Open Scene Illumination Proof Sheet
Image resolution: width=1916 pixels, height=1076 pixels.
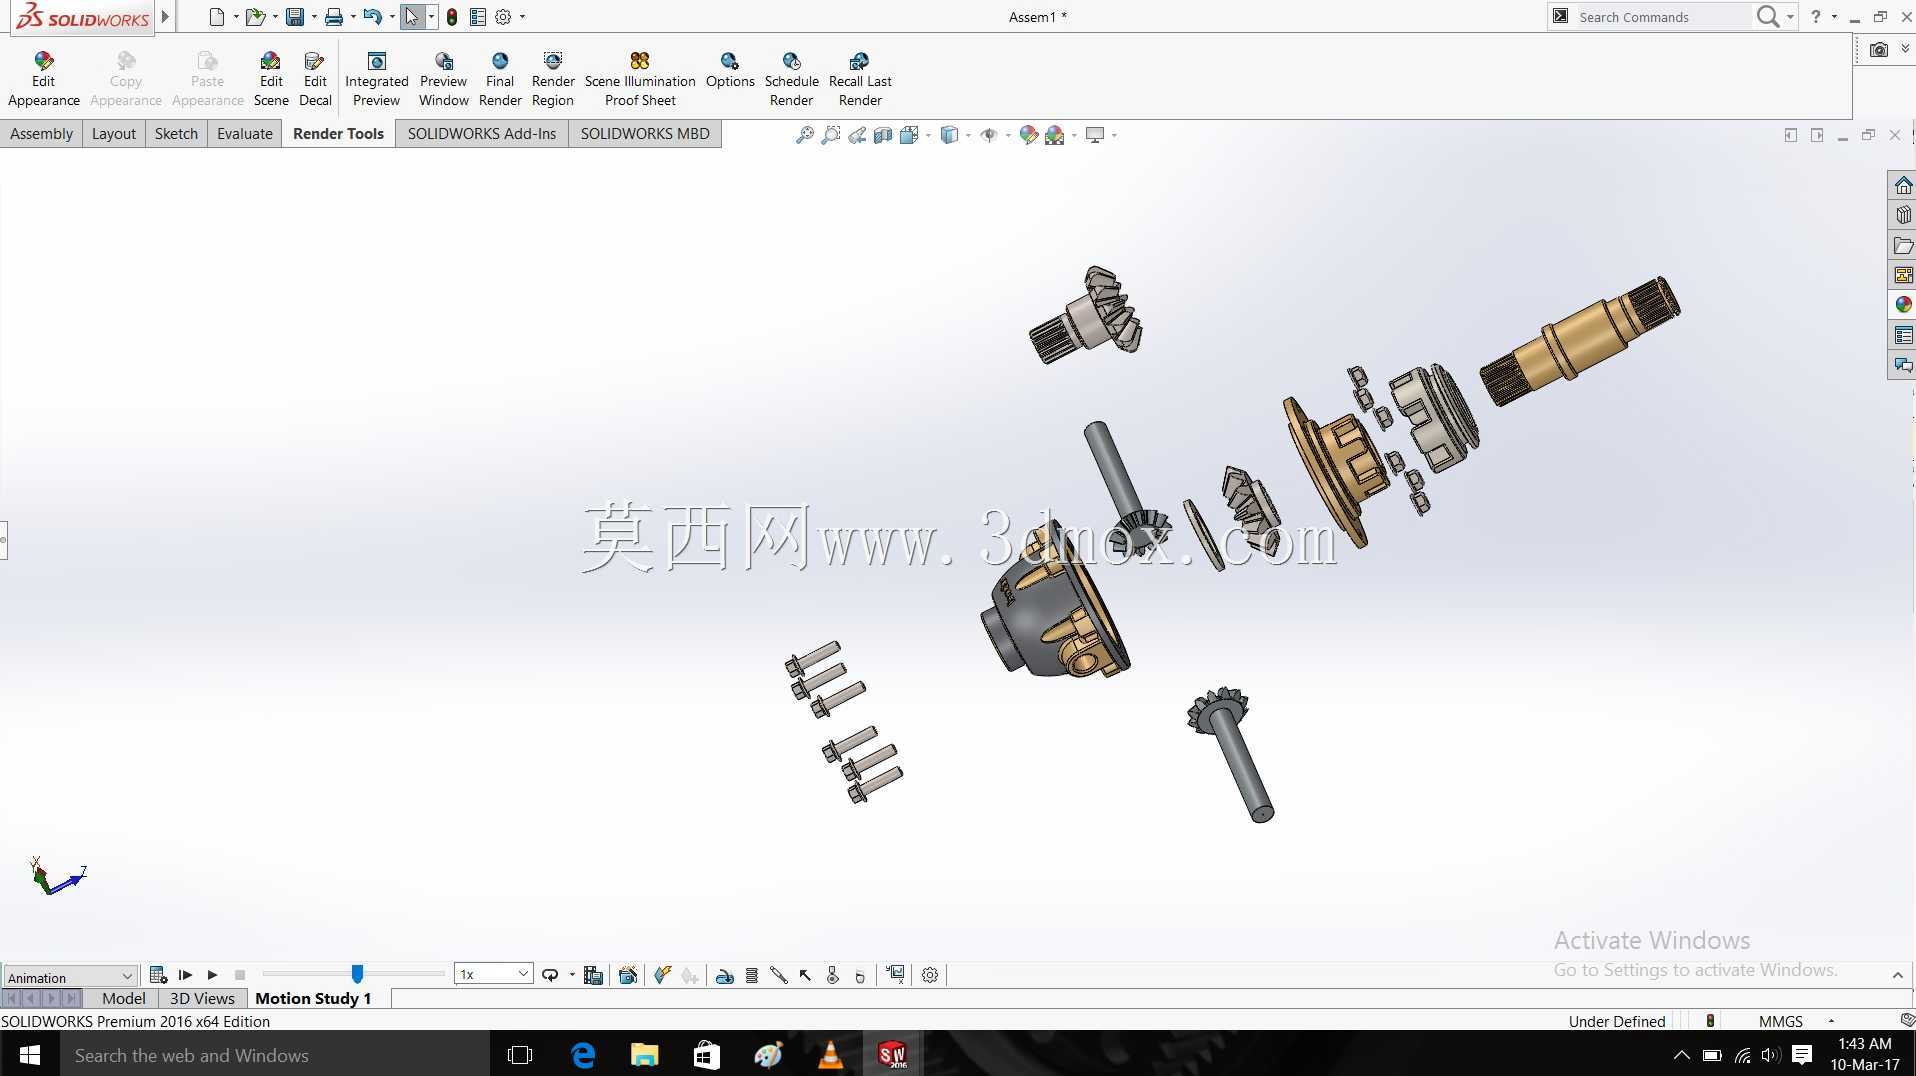point(640,79)
